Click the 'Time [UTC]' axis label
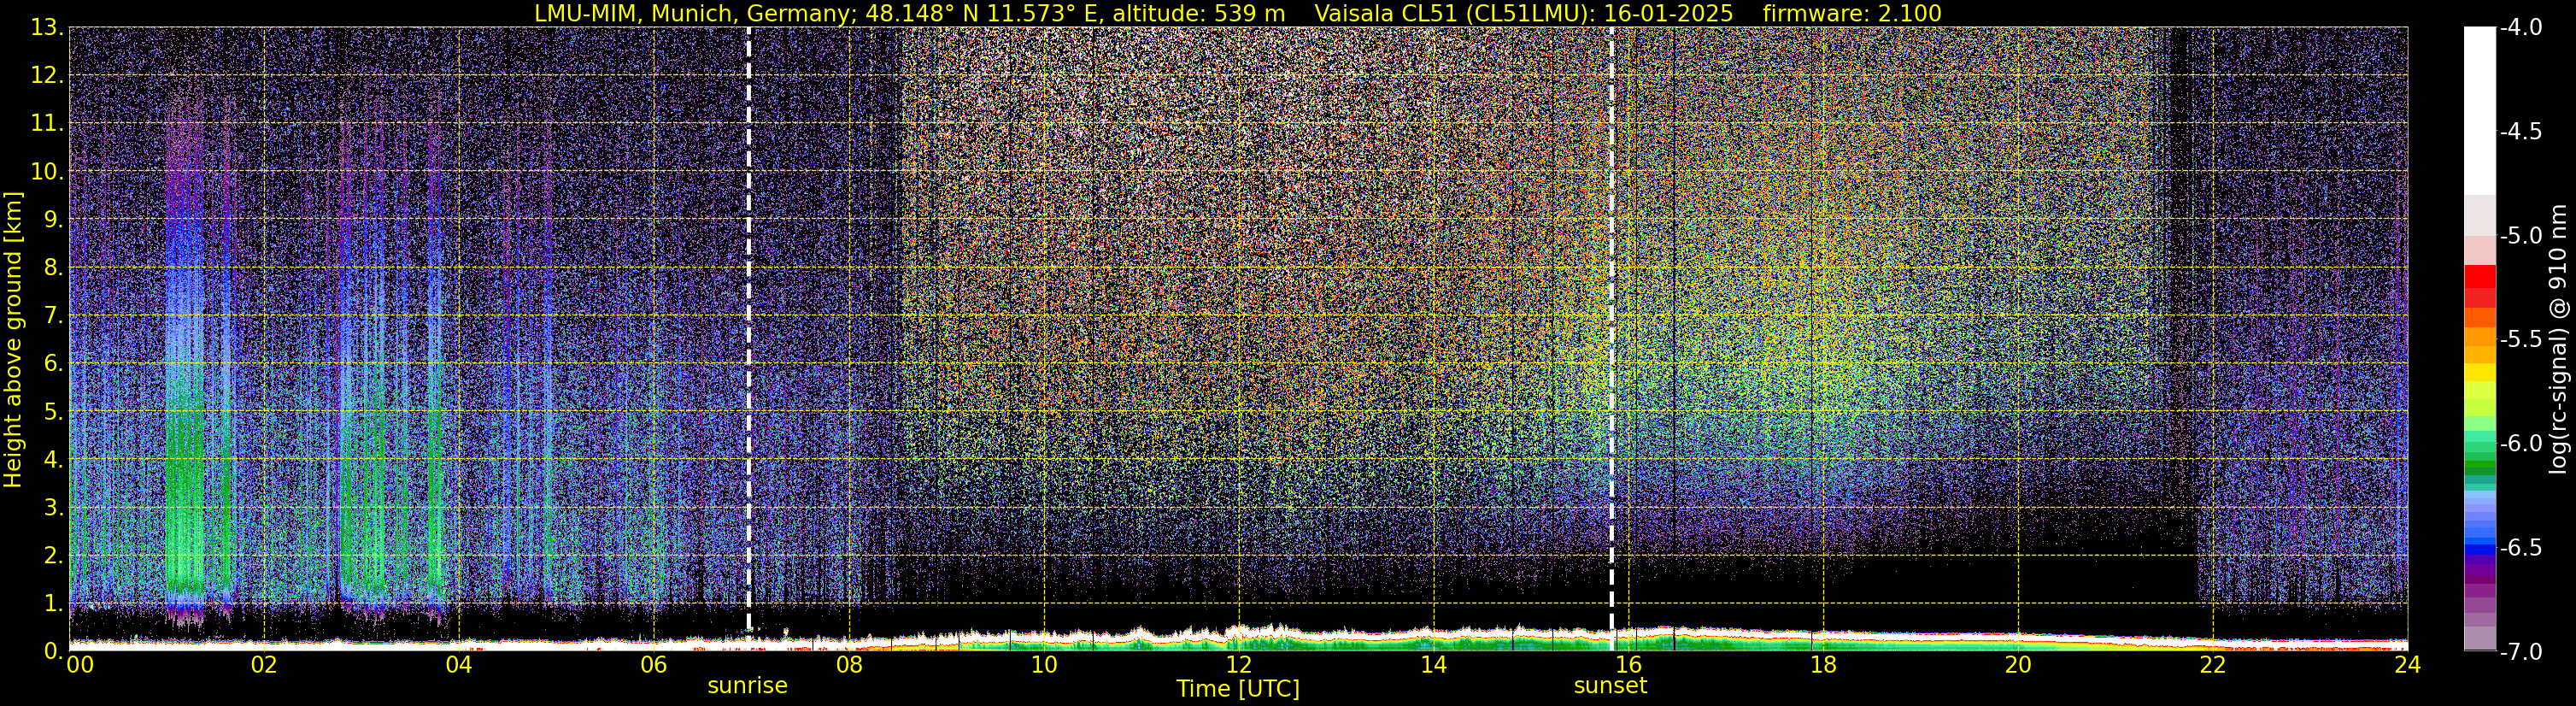 coord(1238,689)
